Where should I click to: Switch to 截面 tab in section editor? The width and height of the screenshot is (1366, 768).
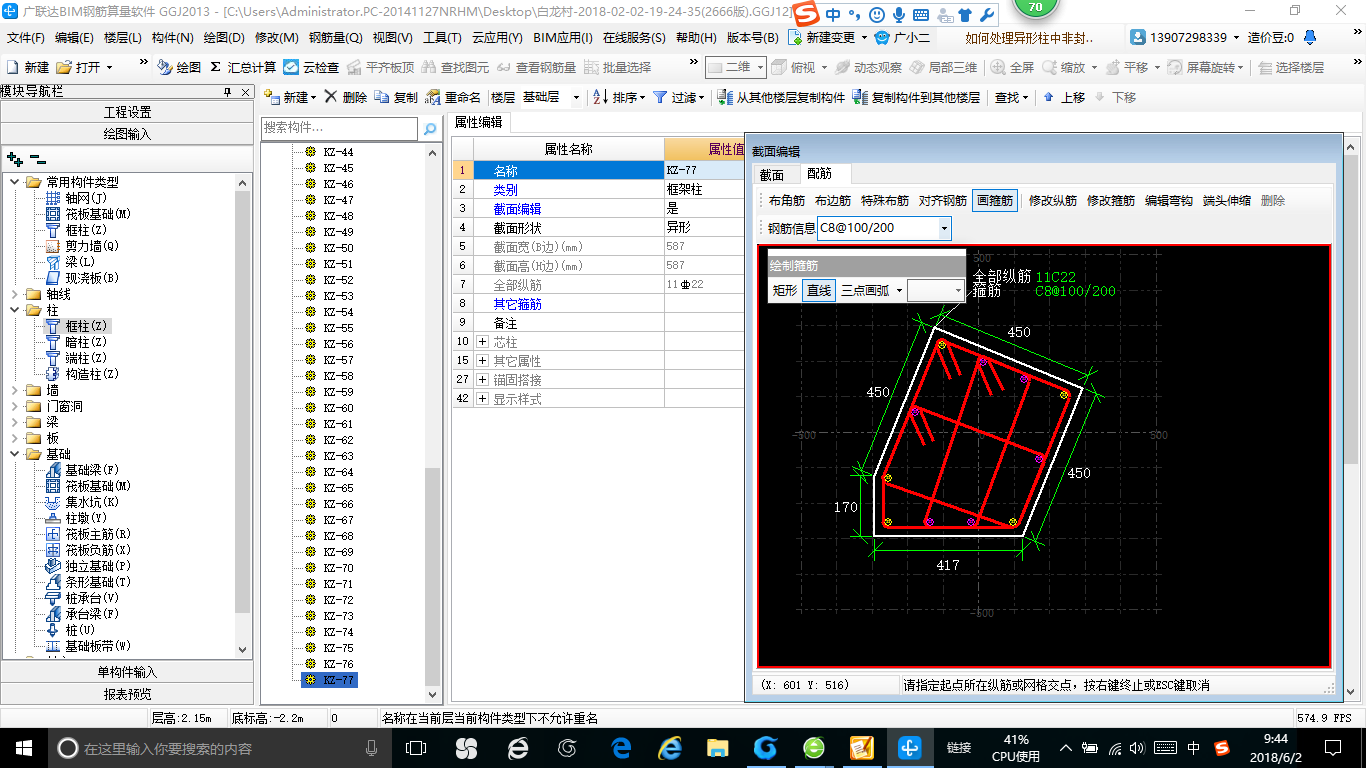(772, 174)
